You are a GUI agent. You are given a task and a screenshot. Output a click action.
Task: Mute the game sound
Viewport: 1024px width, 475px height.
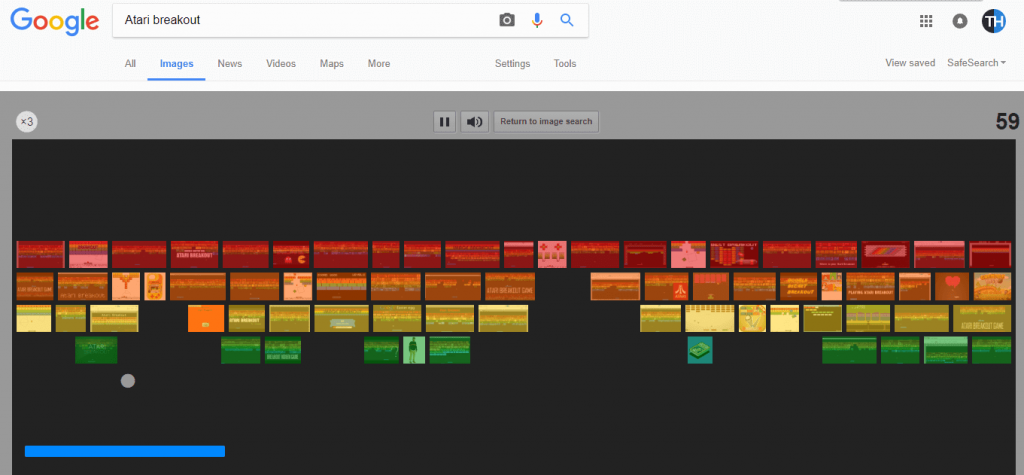(x=475, y=122)
